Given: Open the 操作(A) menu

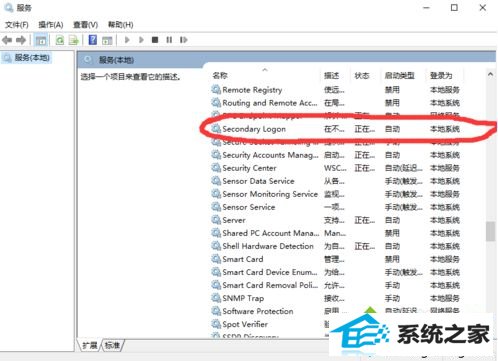Looking at the screenshot, I should [x=51, y=25].
